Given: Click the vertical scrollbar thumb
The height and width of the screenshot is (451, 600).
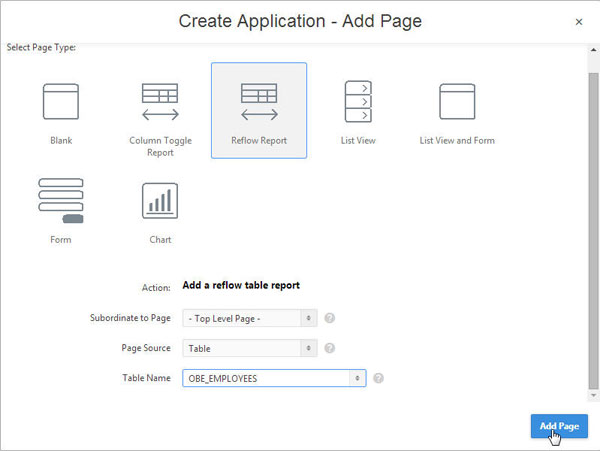Looking at the screenshot, I should click(x=593, y=230).
